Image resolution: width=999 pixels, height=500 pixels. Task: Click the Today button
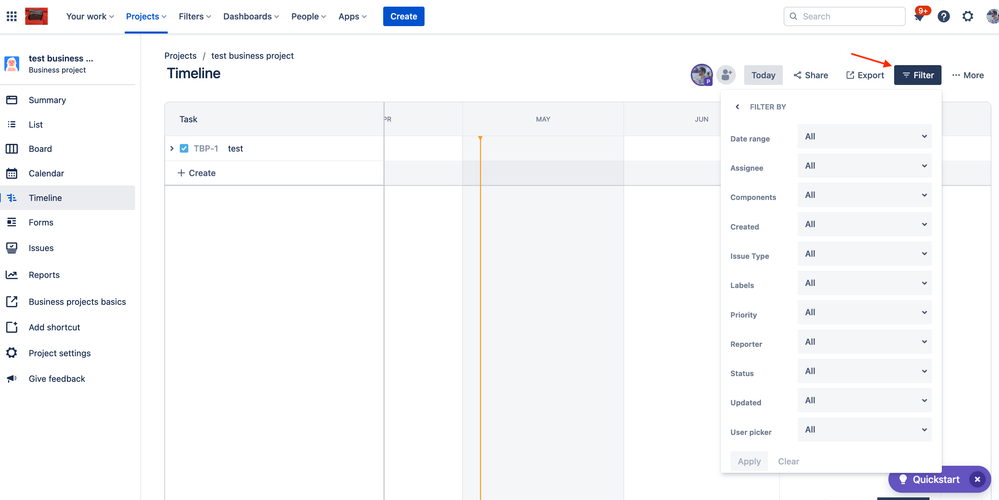[x=763, y=75]
